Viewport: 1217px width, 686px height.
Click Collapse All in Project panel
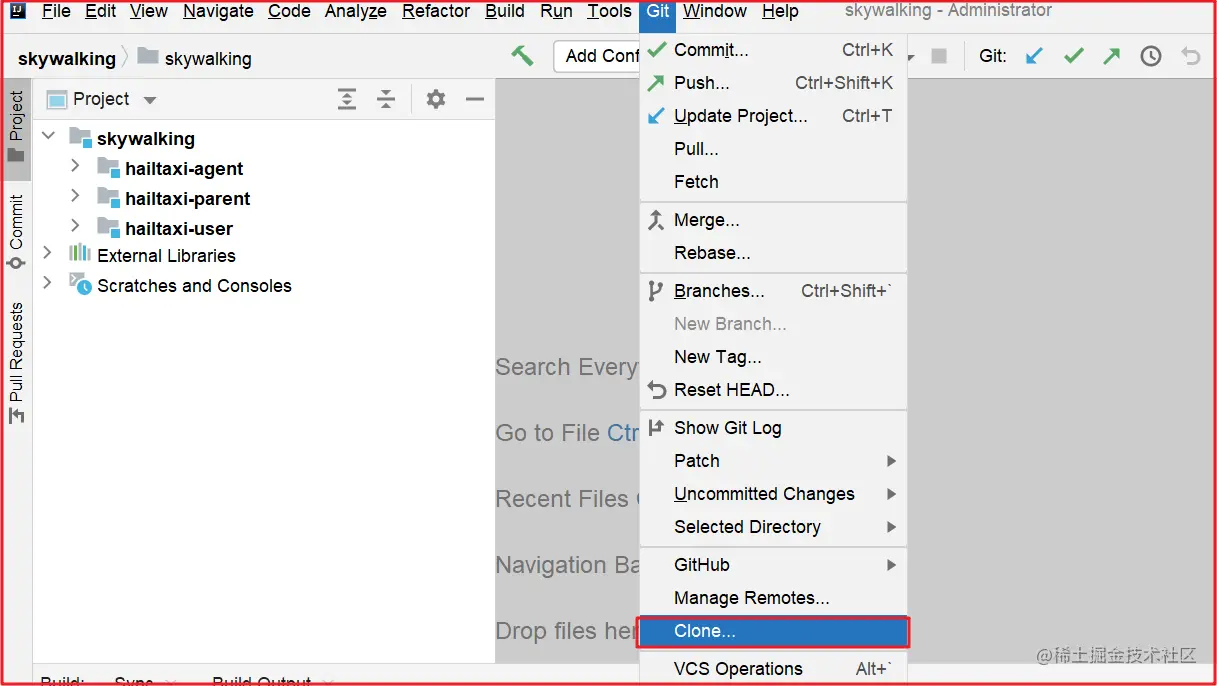click(386, 99)
